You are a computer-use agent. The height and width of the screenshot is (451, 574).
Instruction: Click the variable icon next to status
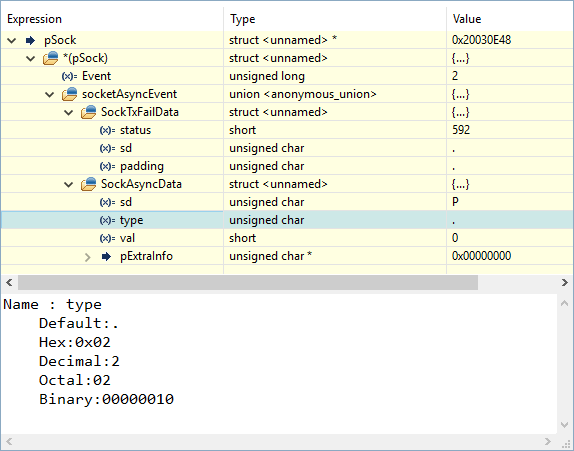[x=107, y=130]
